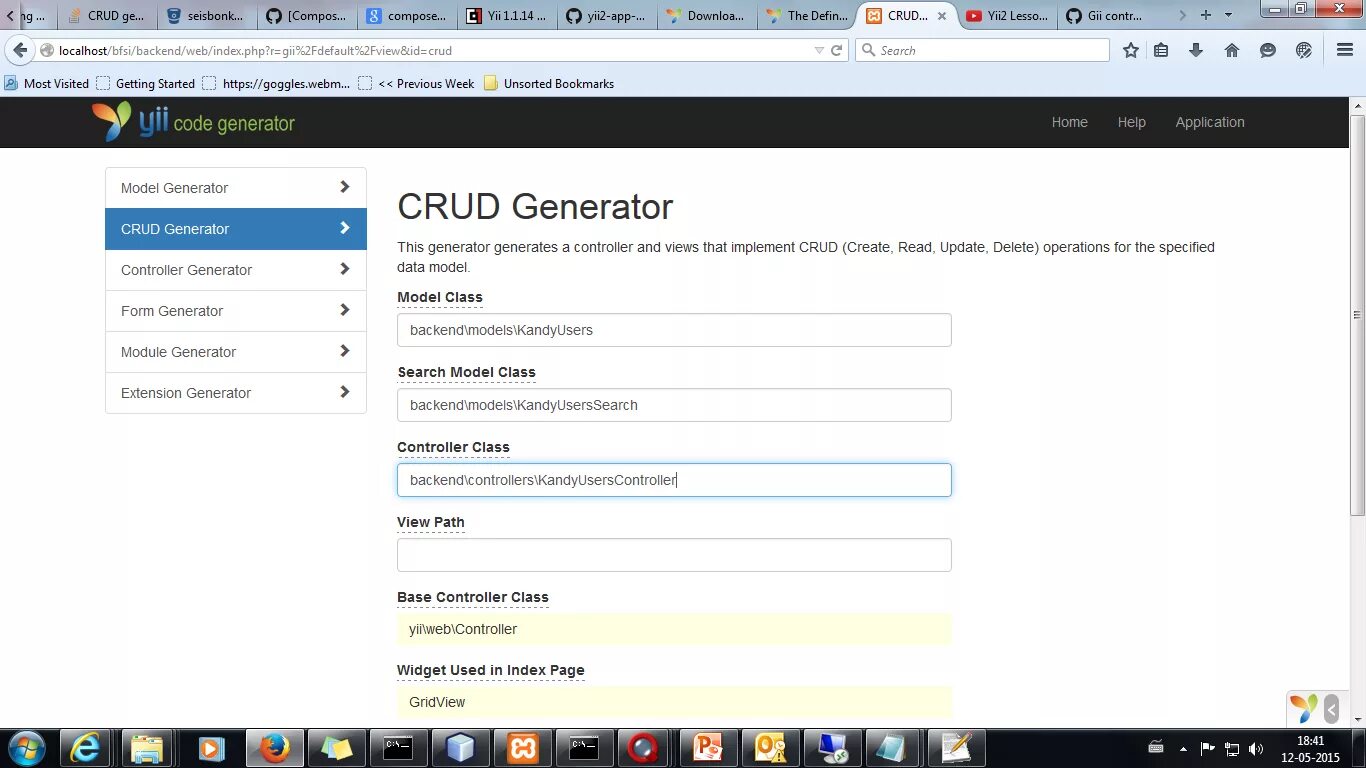
Task: Go to Firefox Home page icon
Action: pos(1232,50)
